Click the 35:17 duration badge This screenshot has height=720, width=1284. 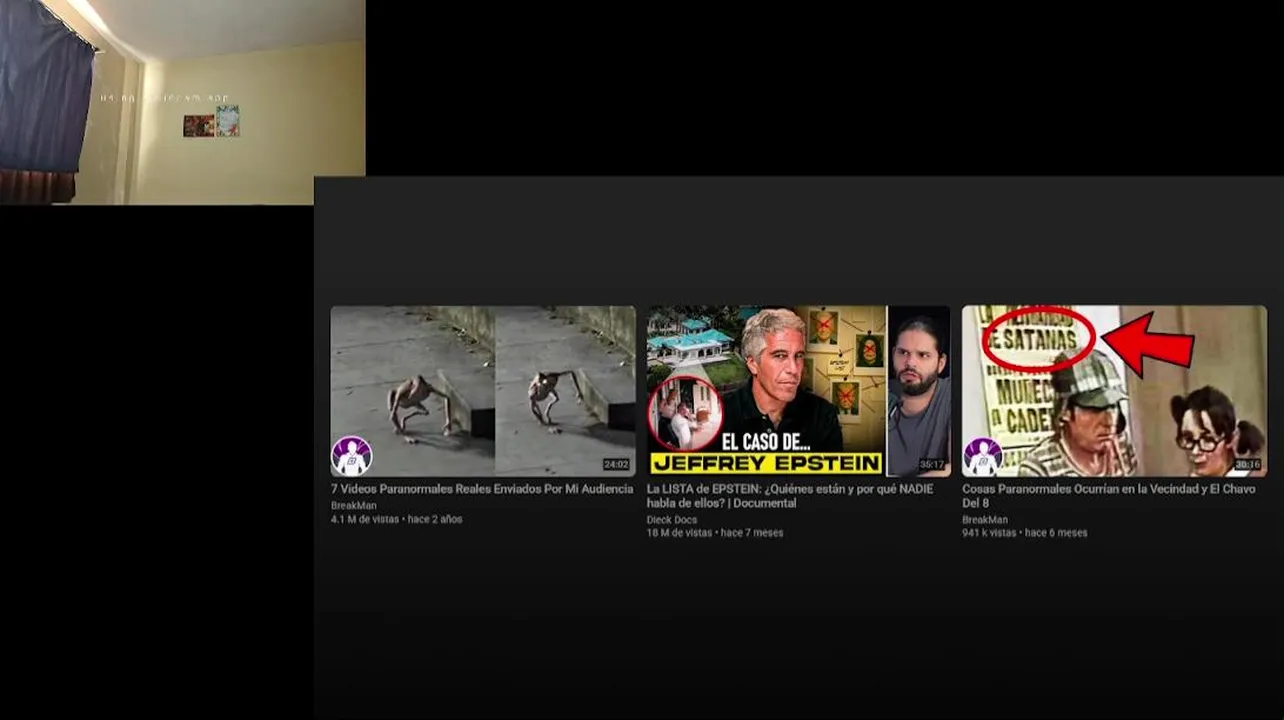[x=932, y=465]
